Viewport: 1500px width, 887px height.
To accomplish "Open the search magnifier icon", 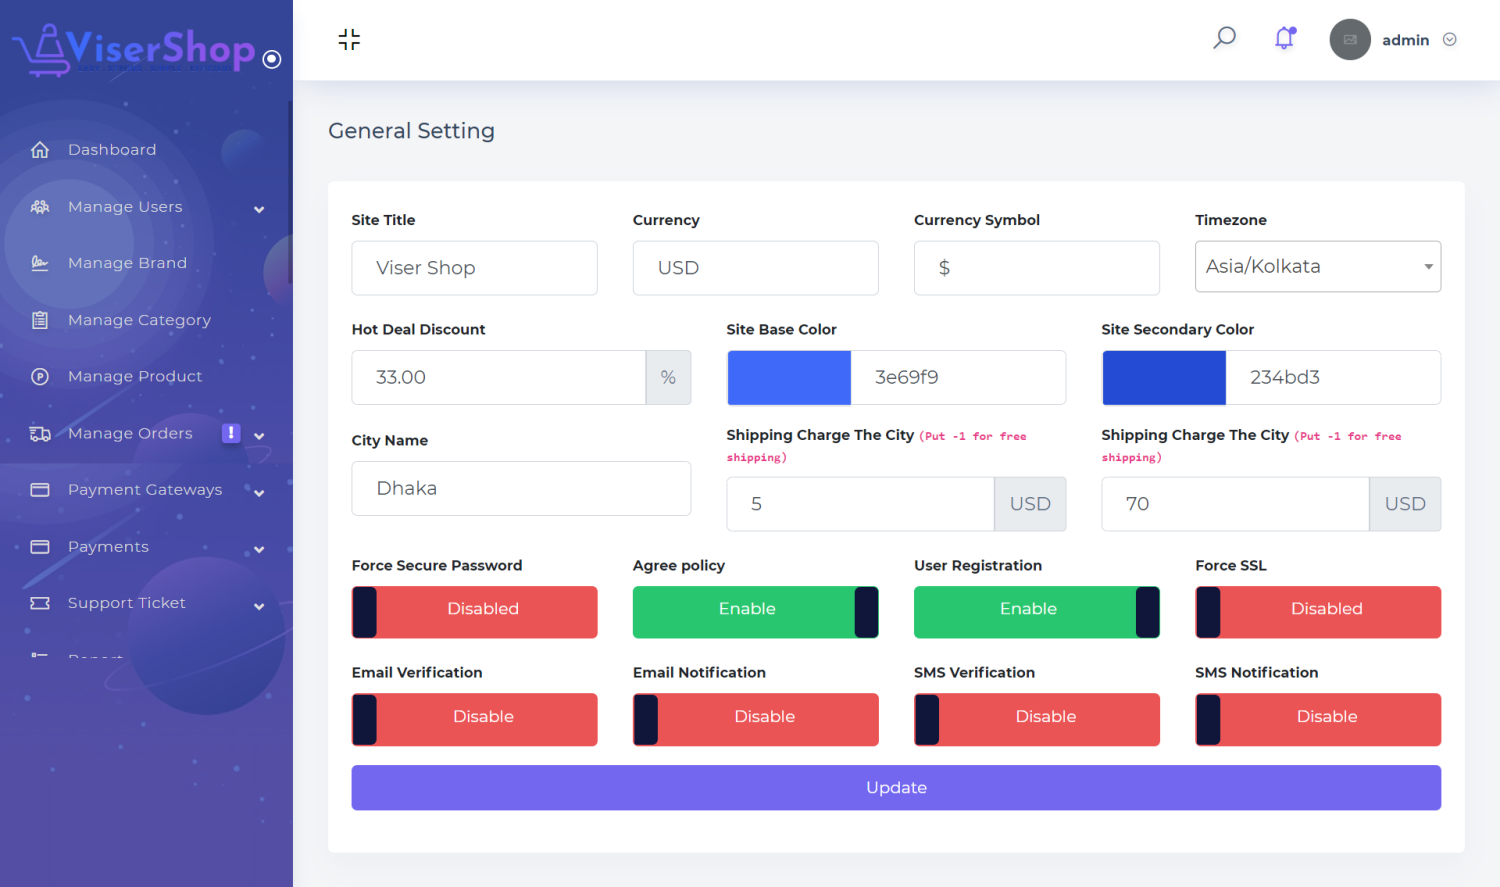I will (x=1224, y=39).
